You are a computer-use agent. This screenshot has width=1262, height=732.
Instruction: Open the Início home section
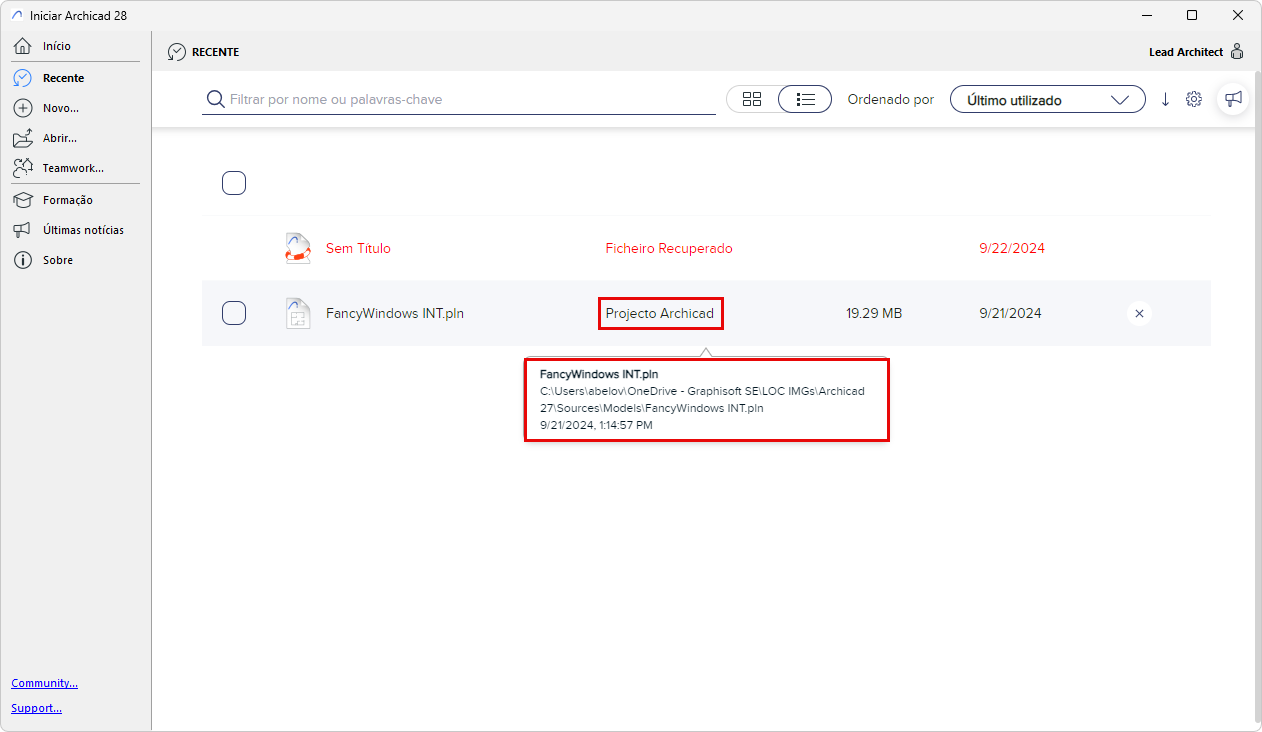pos(57,46)
